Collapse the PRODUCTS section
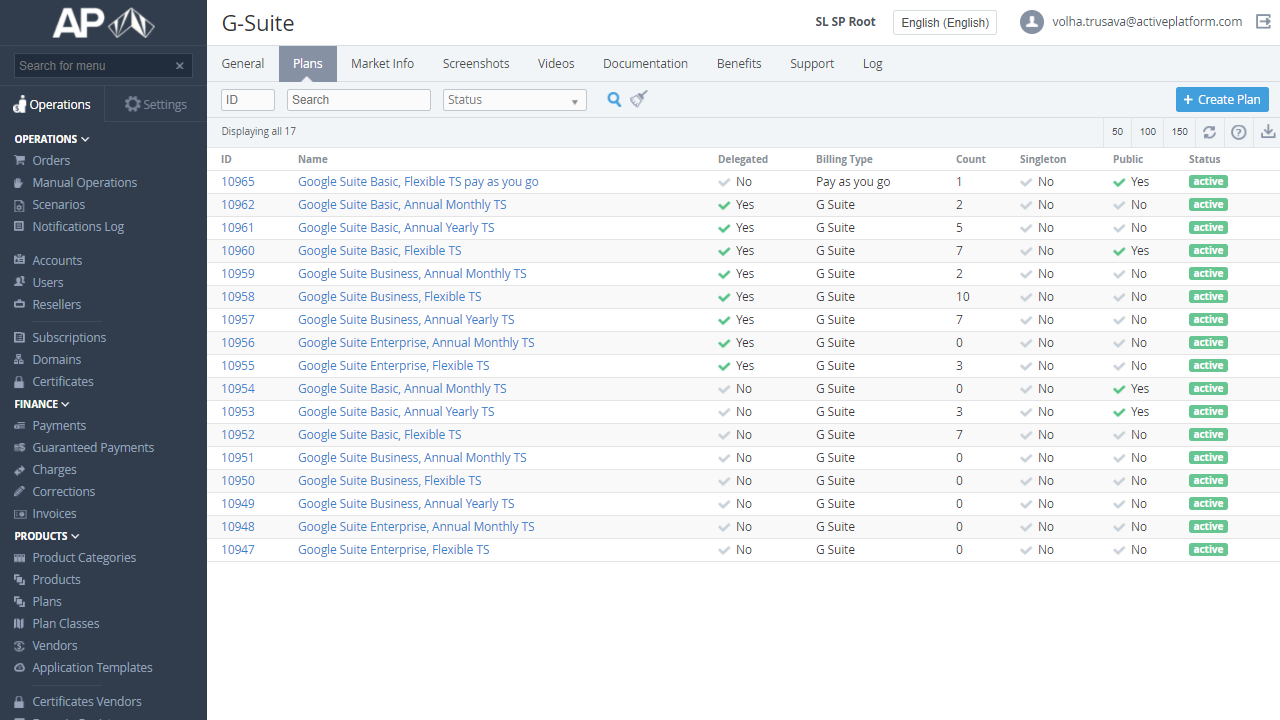This screenshot has width=1280, height=720. click(x=47, y=536)
